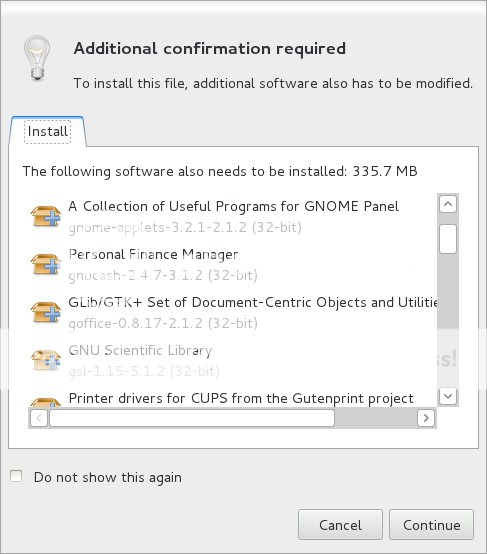Enable Do not show this again
Image resolution: width=487 pixels, height=554 pixels.
16,476
